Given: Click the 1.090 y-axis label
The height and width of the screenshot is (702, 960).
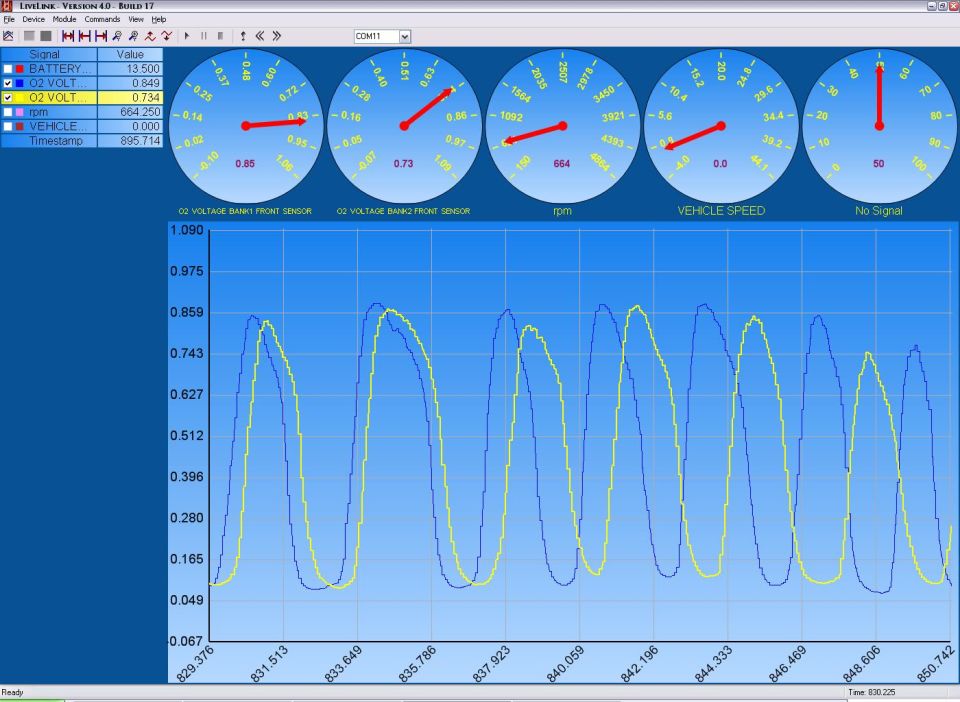Looking at the screenshot, I should [186, 230].
